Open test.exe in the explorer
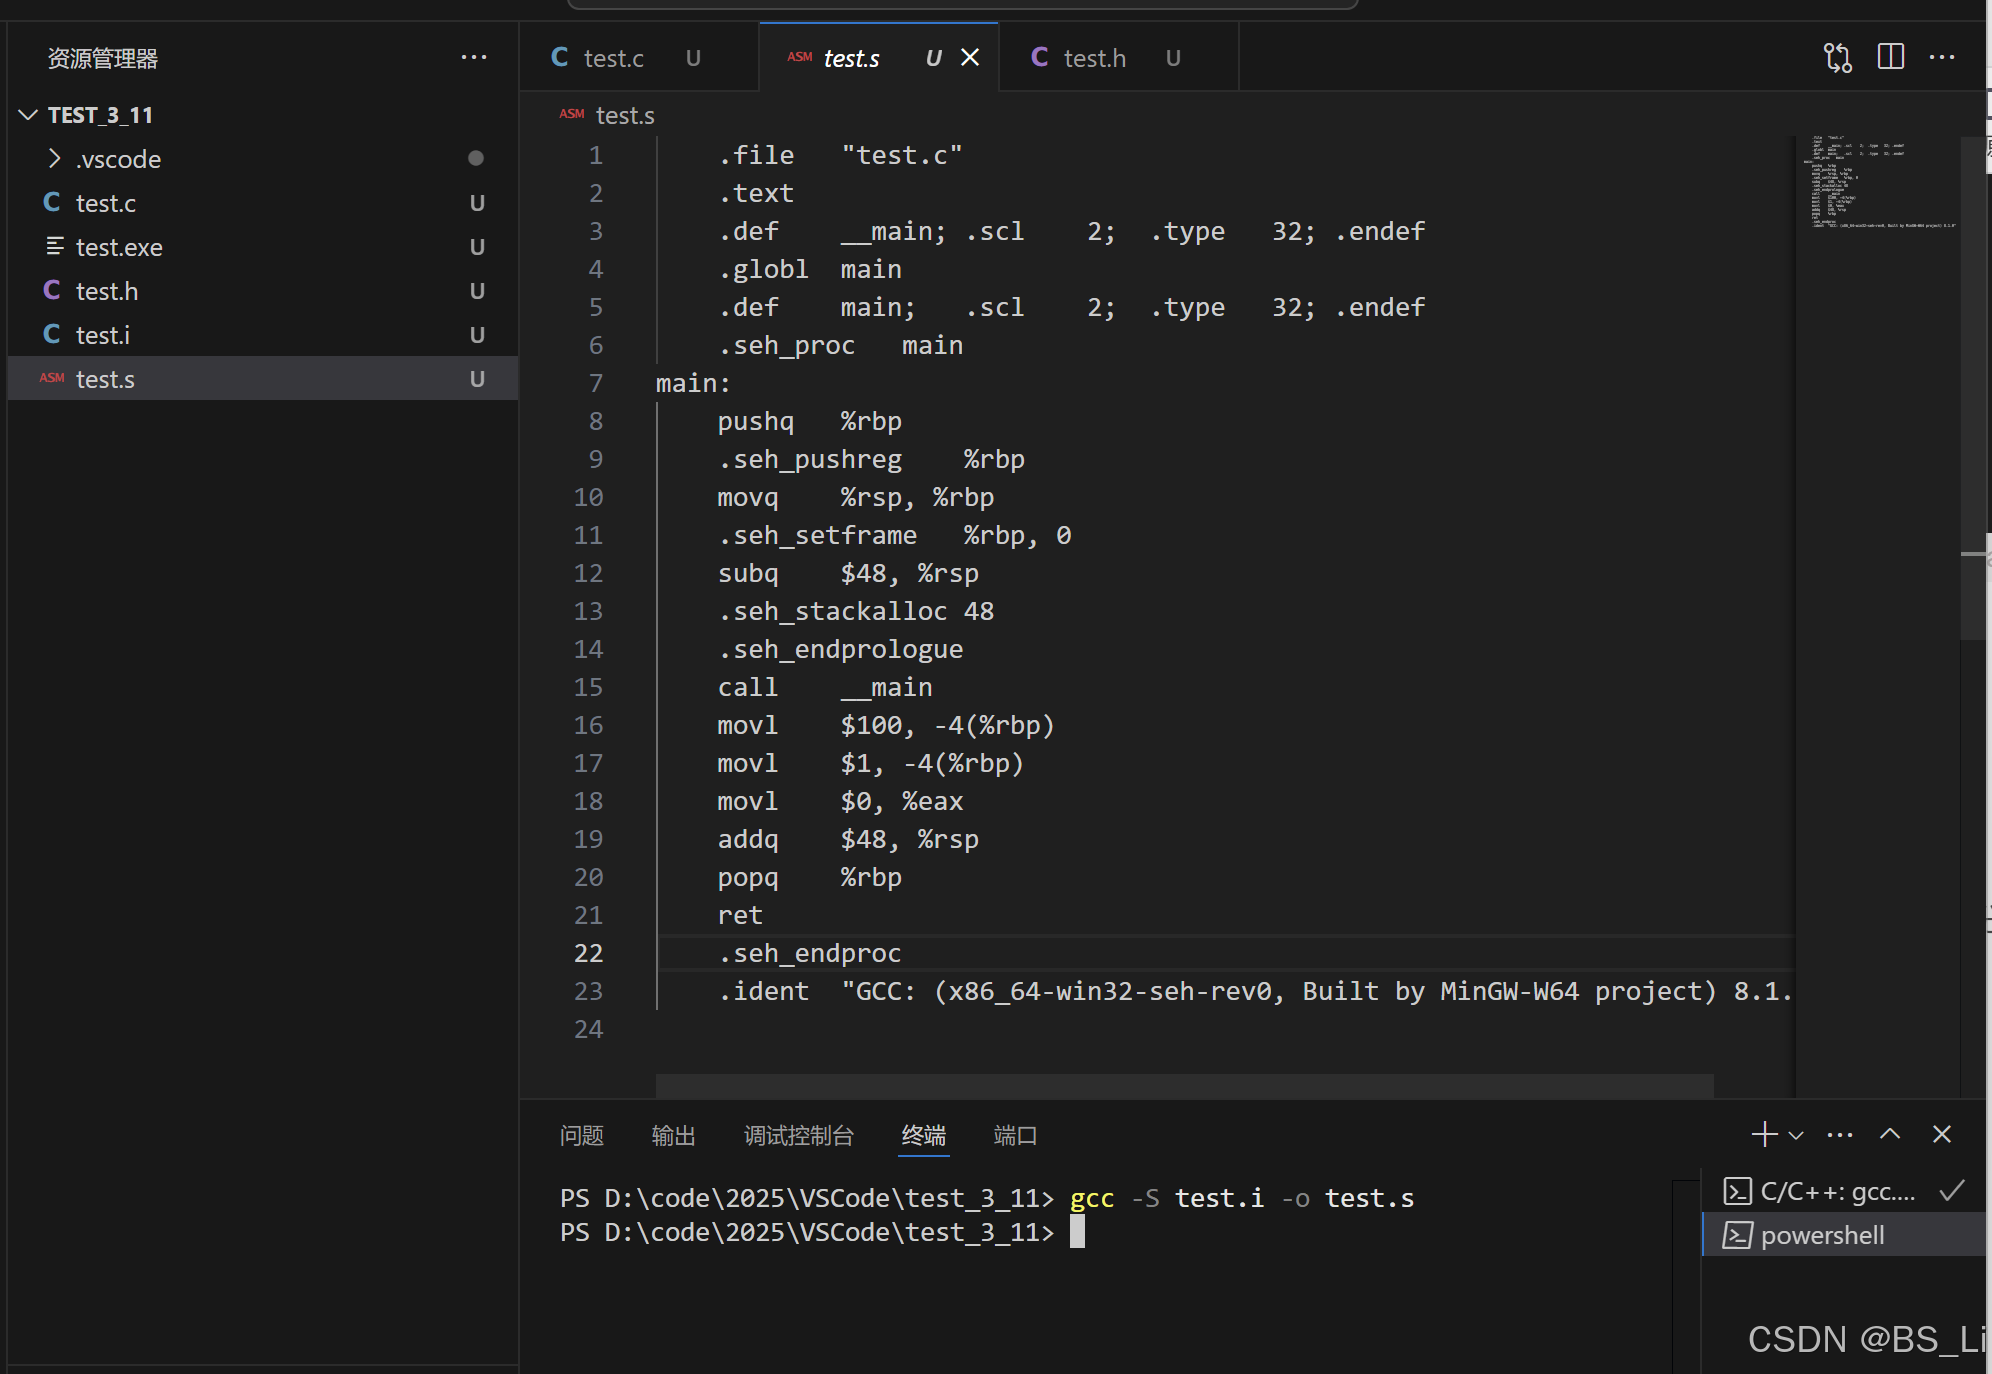 118,247
